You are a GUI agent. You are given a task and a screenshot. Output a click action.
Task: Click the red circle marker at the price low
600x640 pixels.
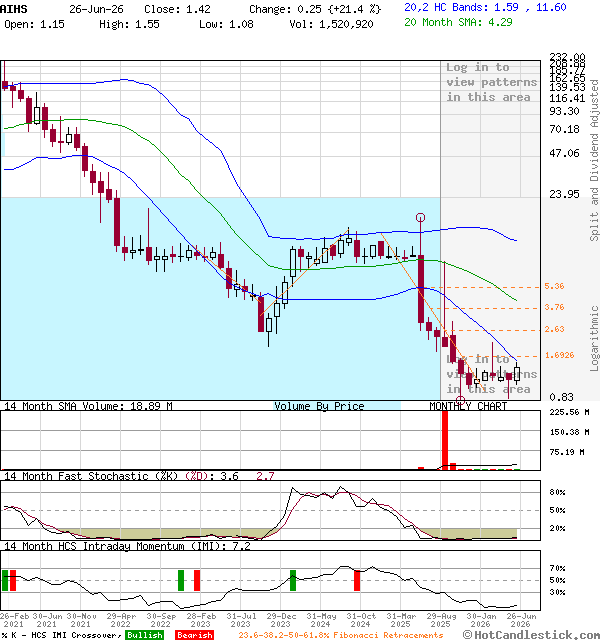pyautogui.click(x=460, y=400)
